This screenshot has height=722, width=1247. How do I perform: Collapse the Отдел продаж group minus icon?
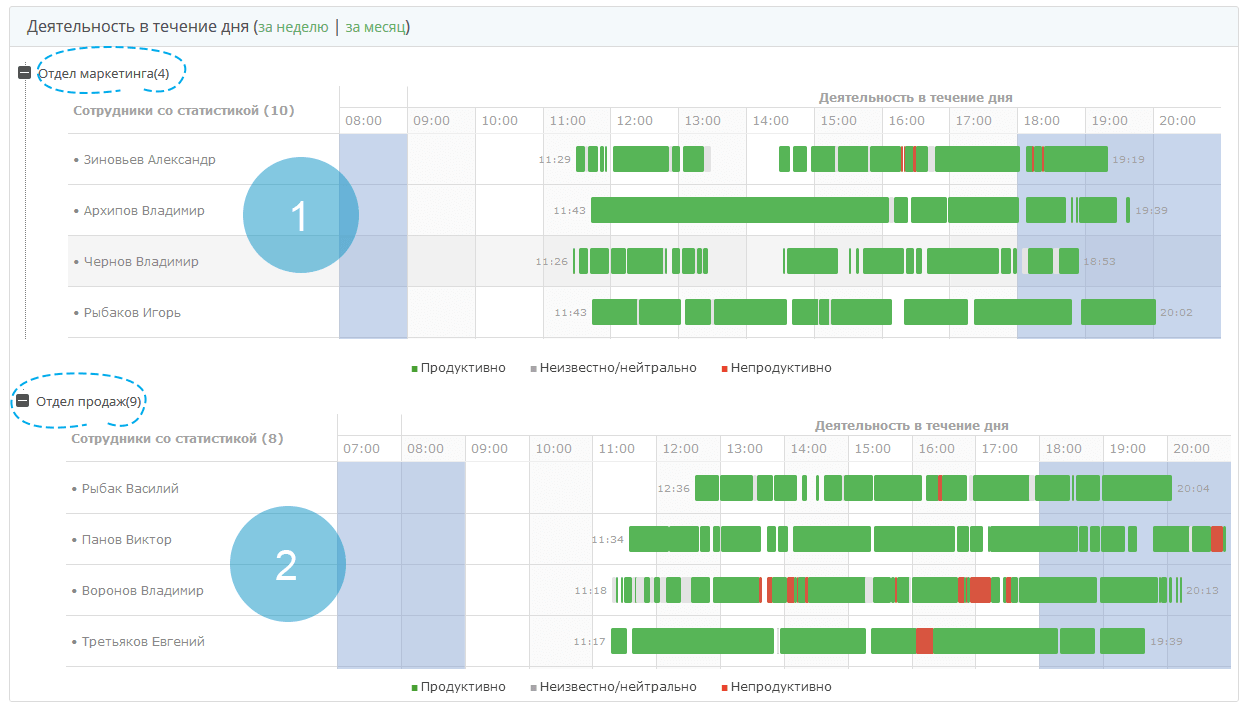coord(23,401)
